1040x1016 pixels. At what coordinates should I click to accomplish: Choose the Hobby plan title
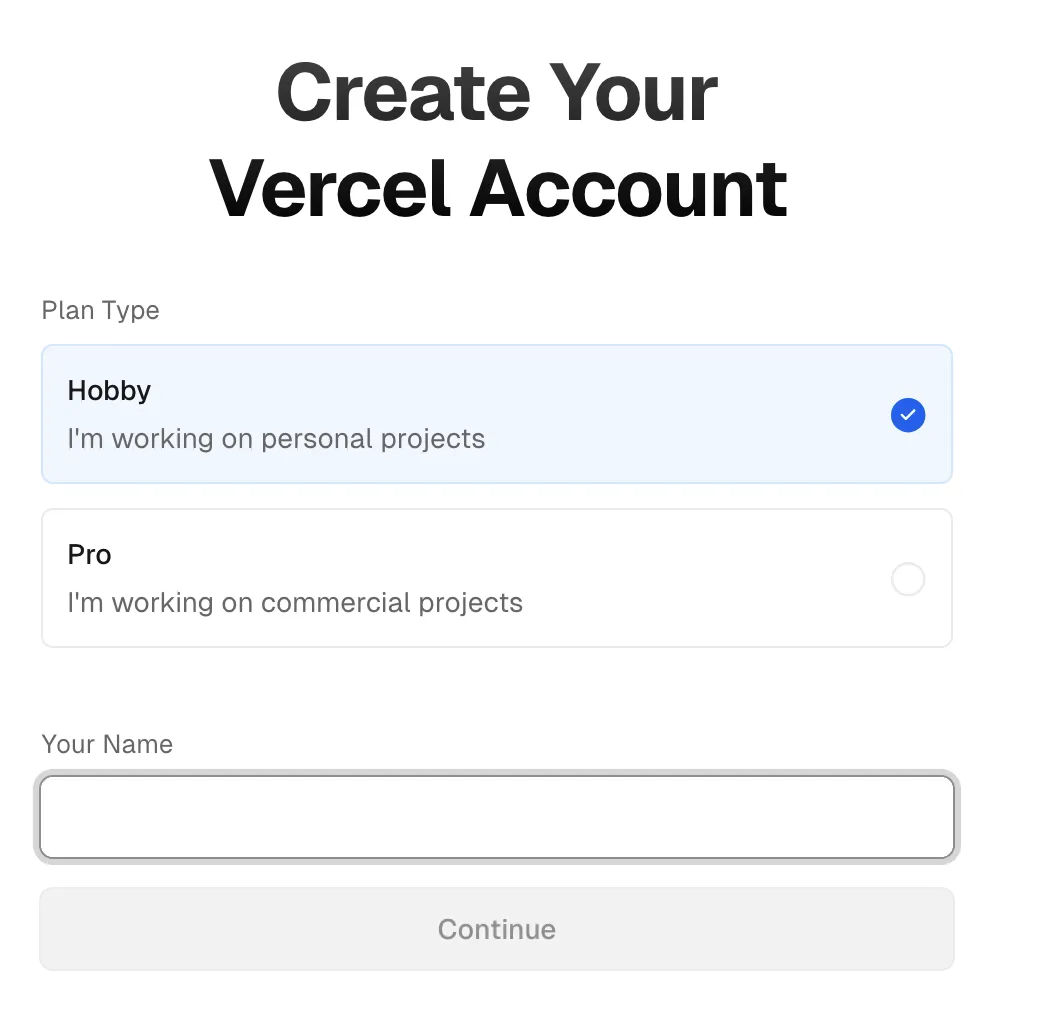(109, 390)
